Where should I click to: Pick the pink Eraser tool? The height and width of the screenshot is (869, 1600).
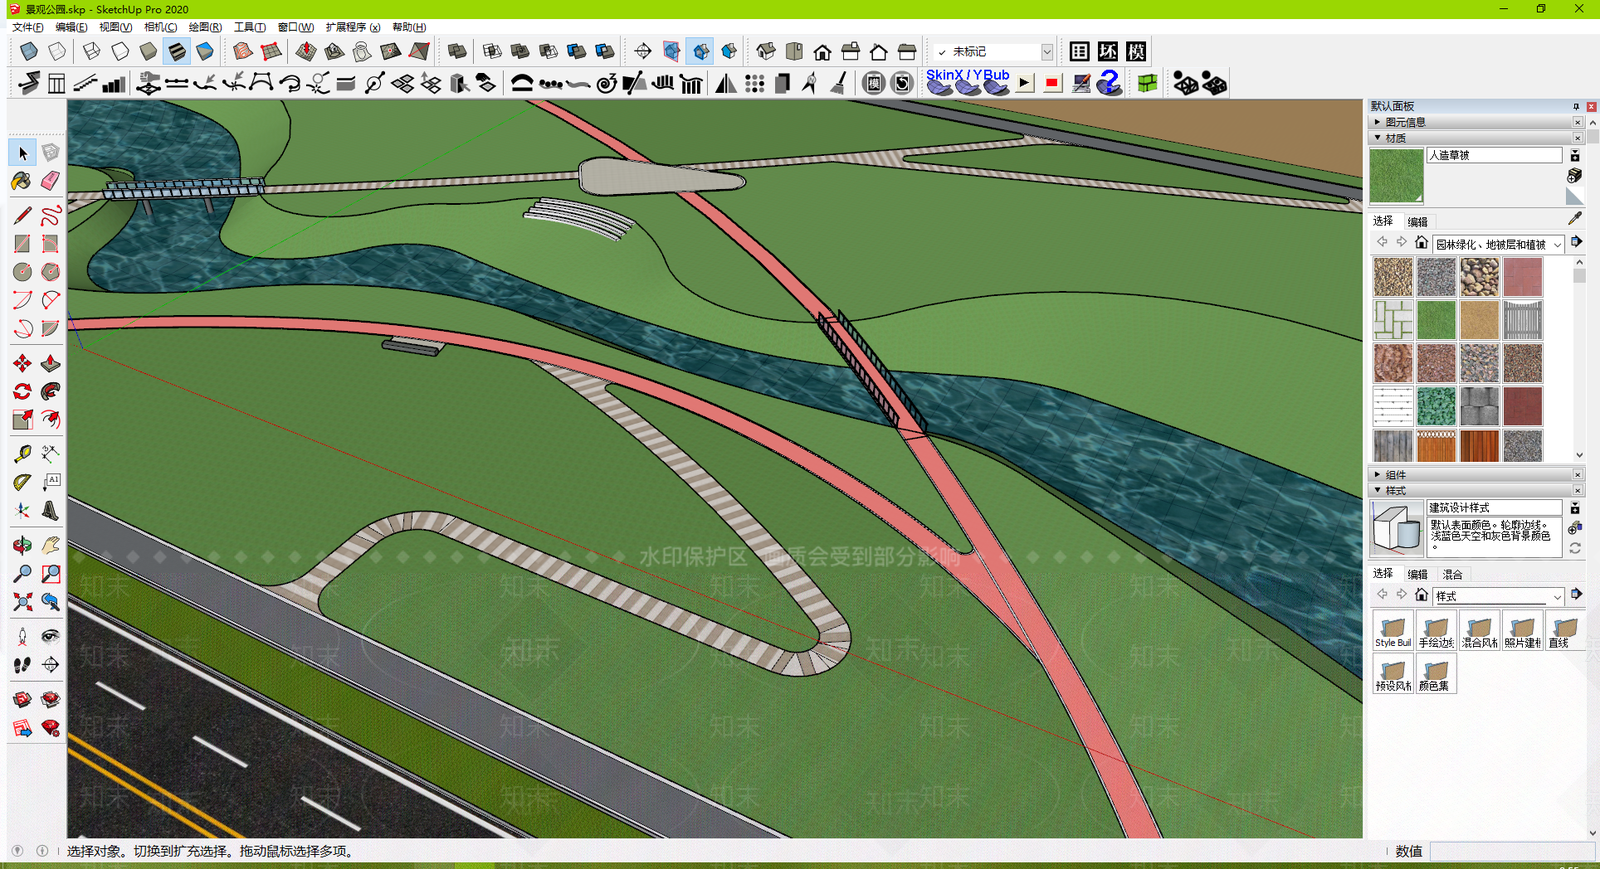[50, 181]
